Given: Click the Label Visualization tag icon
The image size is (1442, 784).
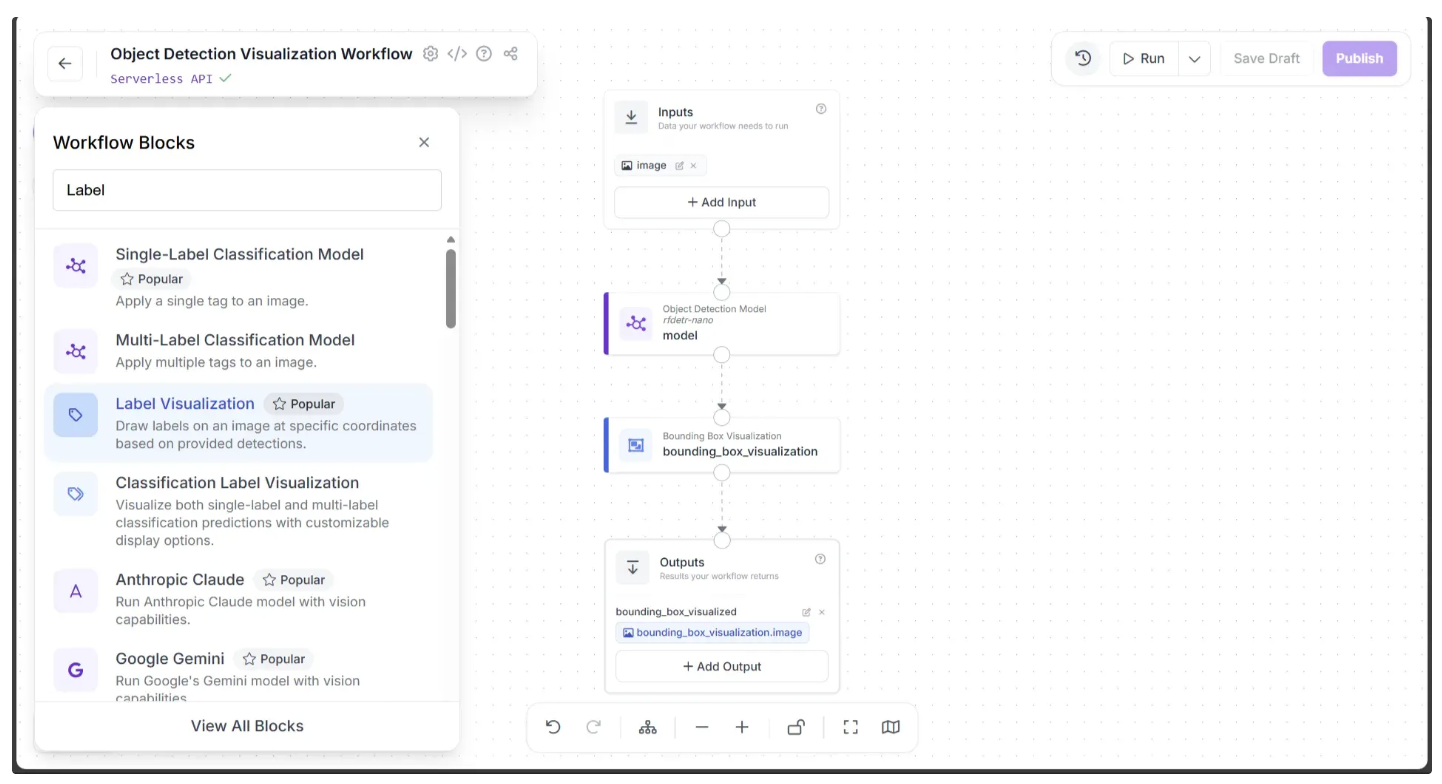Looking at the screenshot, I should pos(76,415).
